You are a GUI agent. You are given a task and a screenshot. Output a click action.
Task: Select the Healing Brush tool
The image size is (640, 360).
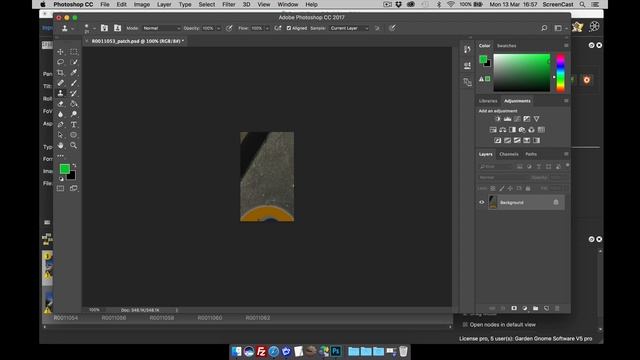(x=60, y=83)
